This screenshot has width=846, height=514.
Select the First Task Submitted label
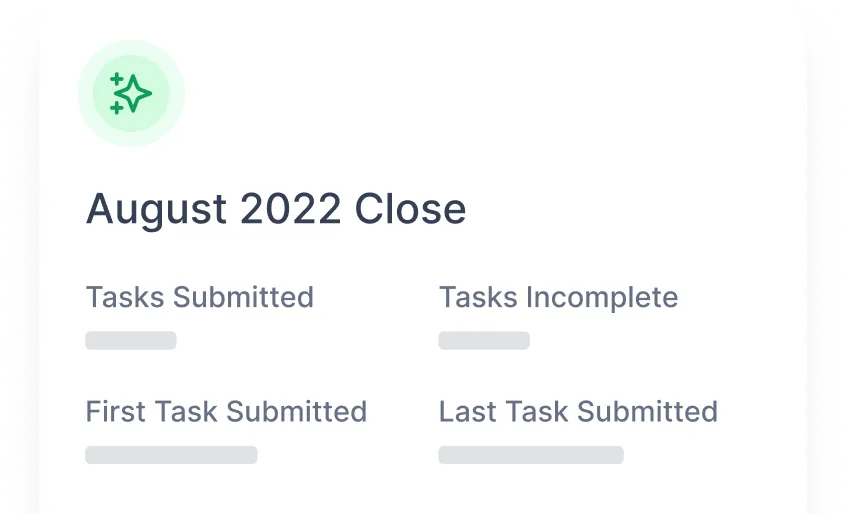(226, 411)
